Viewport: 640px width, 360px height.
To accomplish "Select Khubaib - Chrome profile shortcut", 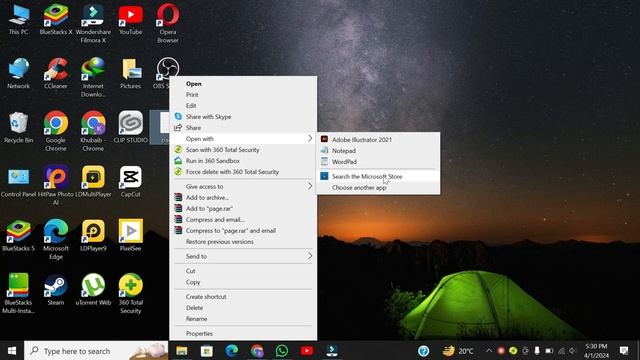I will point(93,131).
